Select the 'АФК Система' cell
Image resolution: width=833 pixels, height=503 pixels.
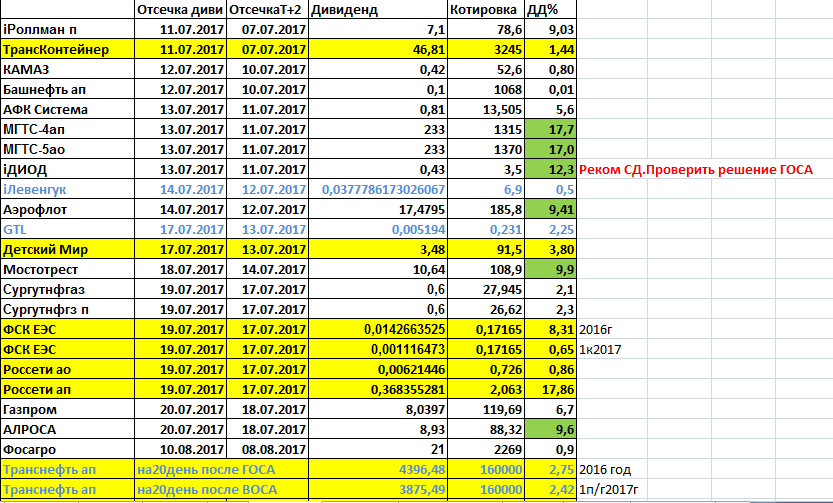click(67, 109)
